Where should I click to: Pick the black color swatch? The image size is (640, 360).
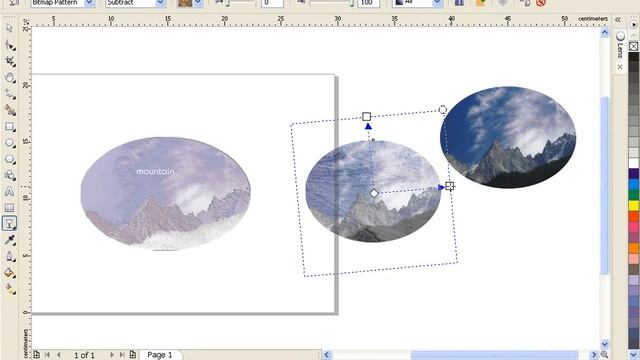tap(633, 57)
